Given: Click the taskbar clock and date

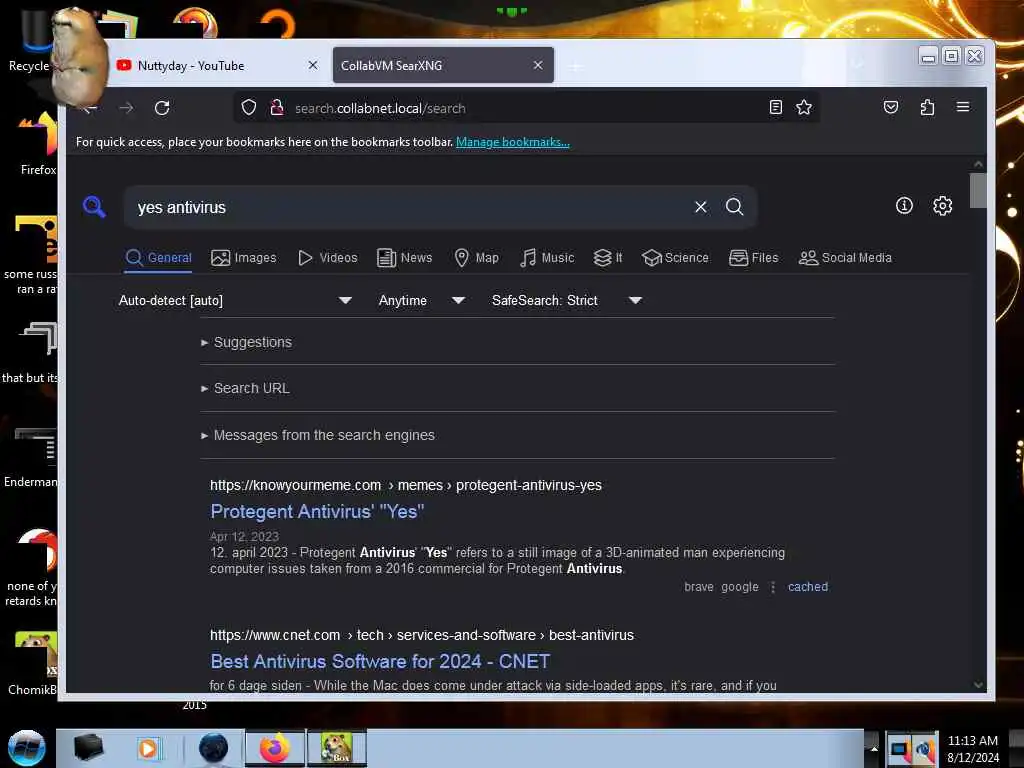Looking at the screenshot, I should [972, 748].
